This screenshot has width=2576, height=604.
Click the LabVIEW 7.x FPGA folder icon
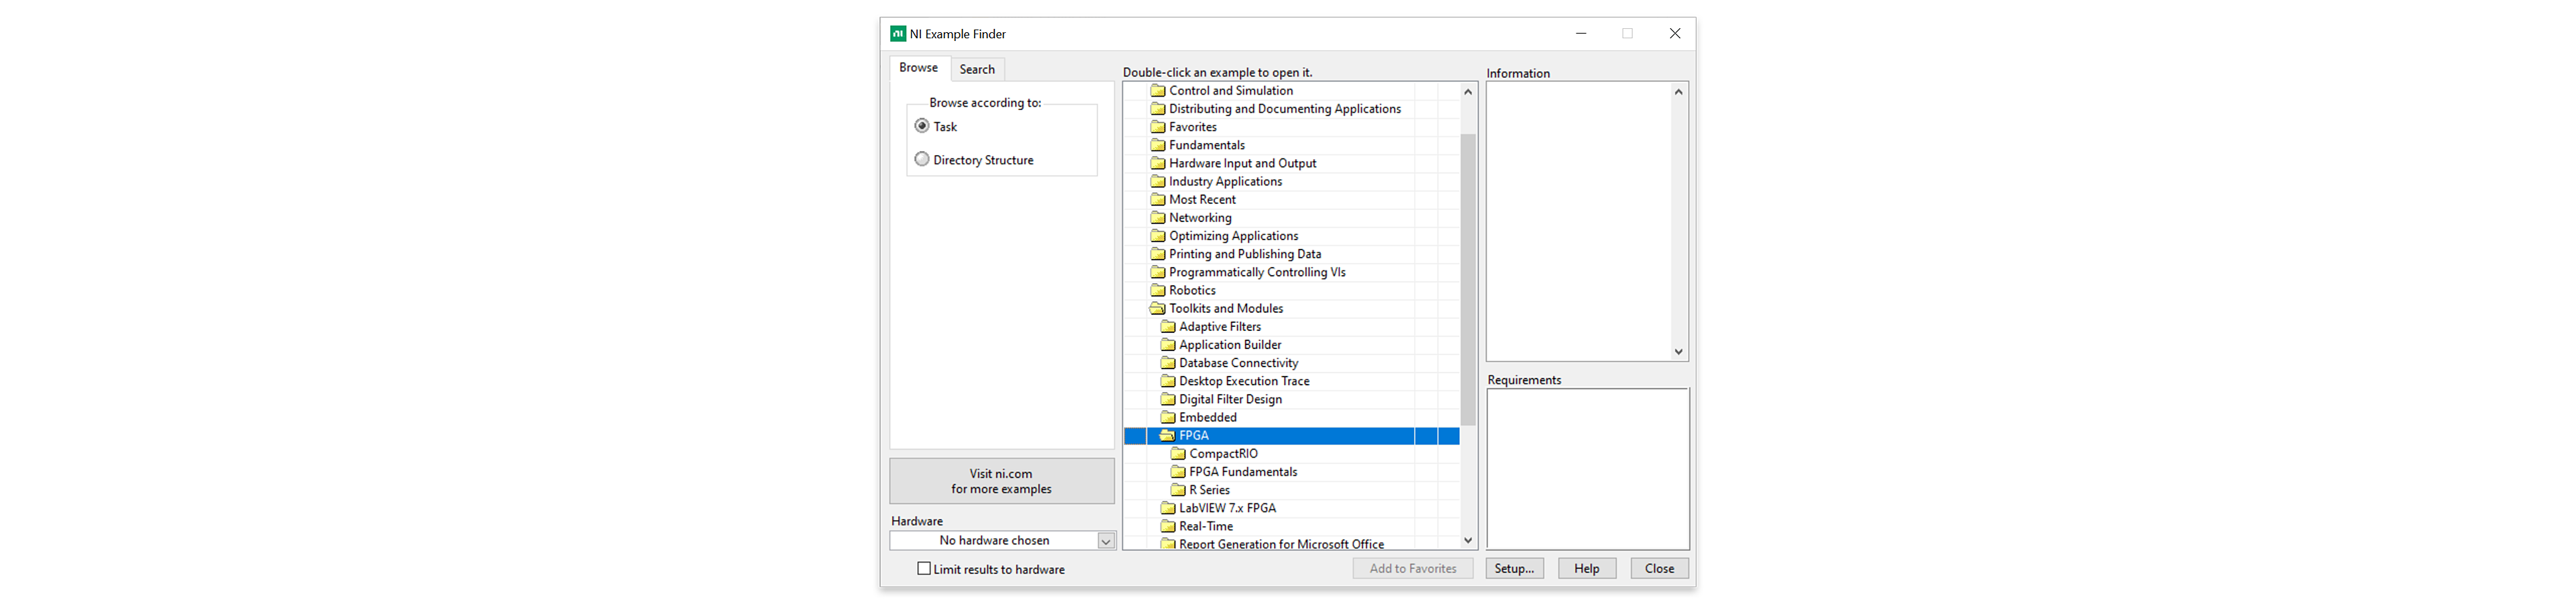tap(1167, 508)
